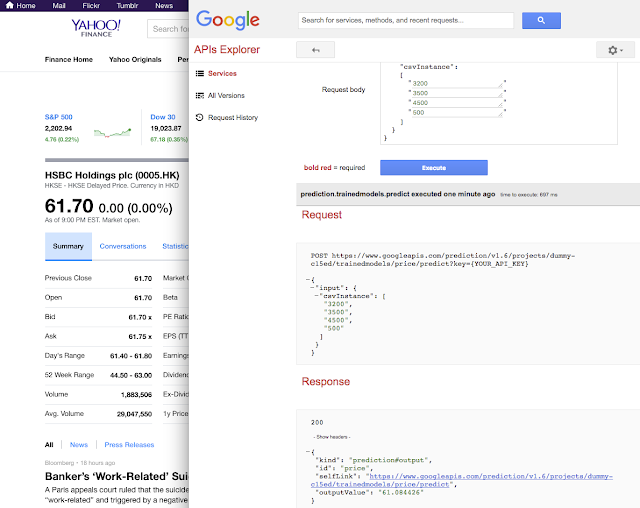Image resolution: width=640 pixels, height=508 pixels.
Task: Select the All news filter
Action: [49, 445]
